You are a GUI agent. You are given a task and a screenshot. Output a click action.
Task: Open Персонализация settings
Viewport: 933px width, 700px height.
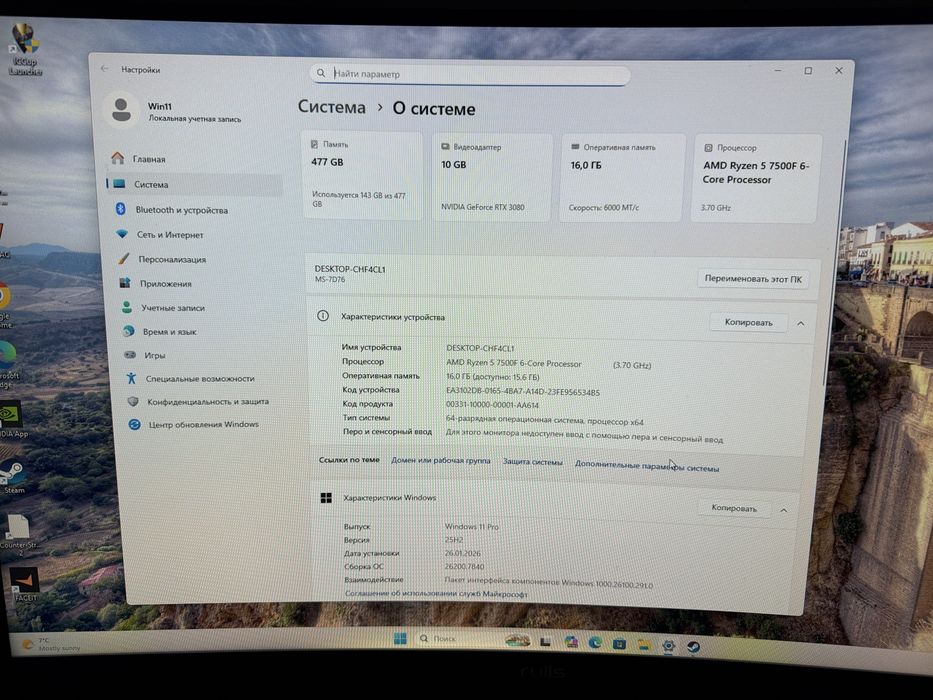tap(200, 259)
